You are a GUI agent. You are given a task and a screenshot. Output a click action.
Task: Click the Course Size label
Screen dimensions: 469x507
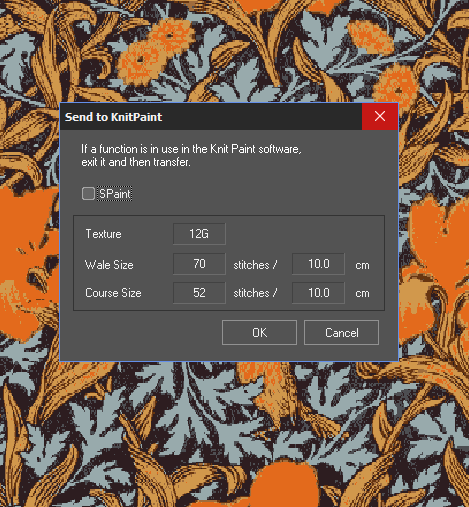[113, 293]
